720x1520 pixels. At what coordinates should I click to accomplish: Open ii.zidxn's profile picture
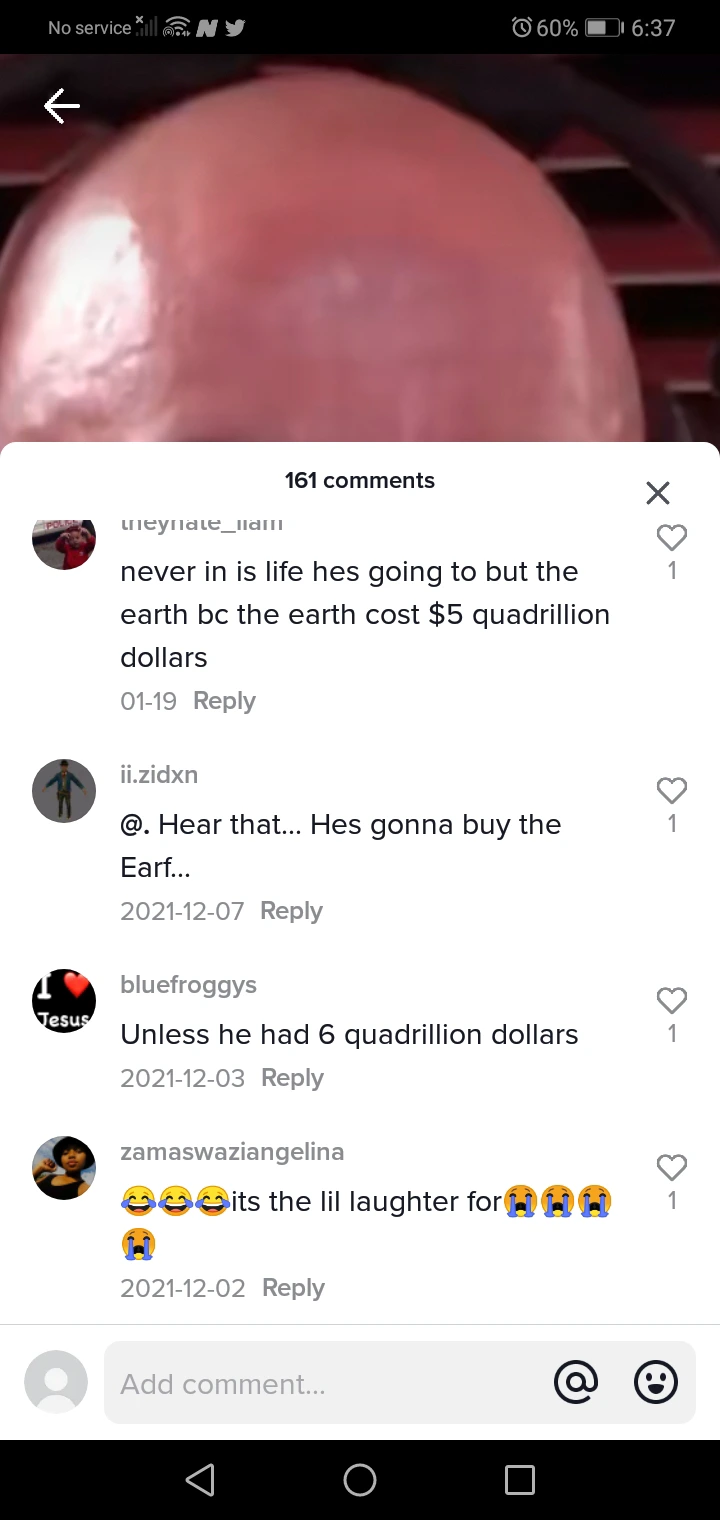(x=64, y=791)
